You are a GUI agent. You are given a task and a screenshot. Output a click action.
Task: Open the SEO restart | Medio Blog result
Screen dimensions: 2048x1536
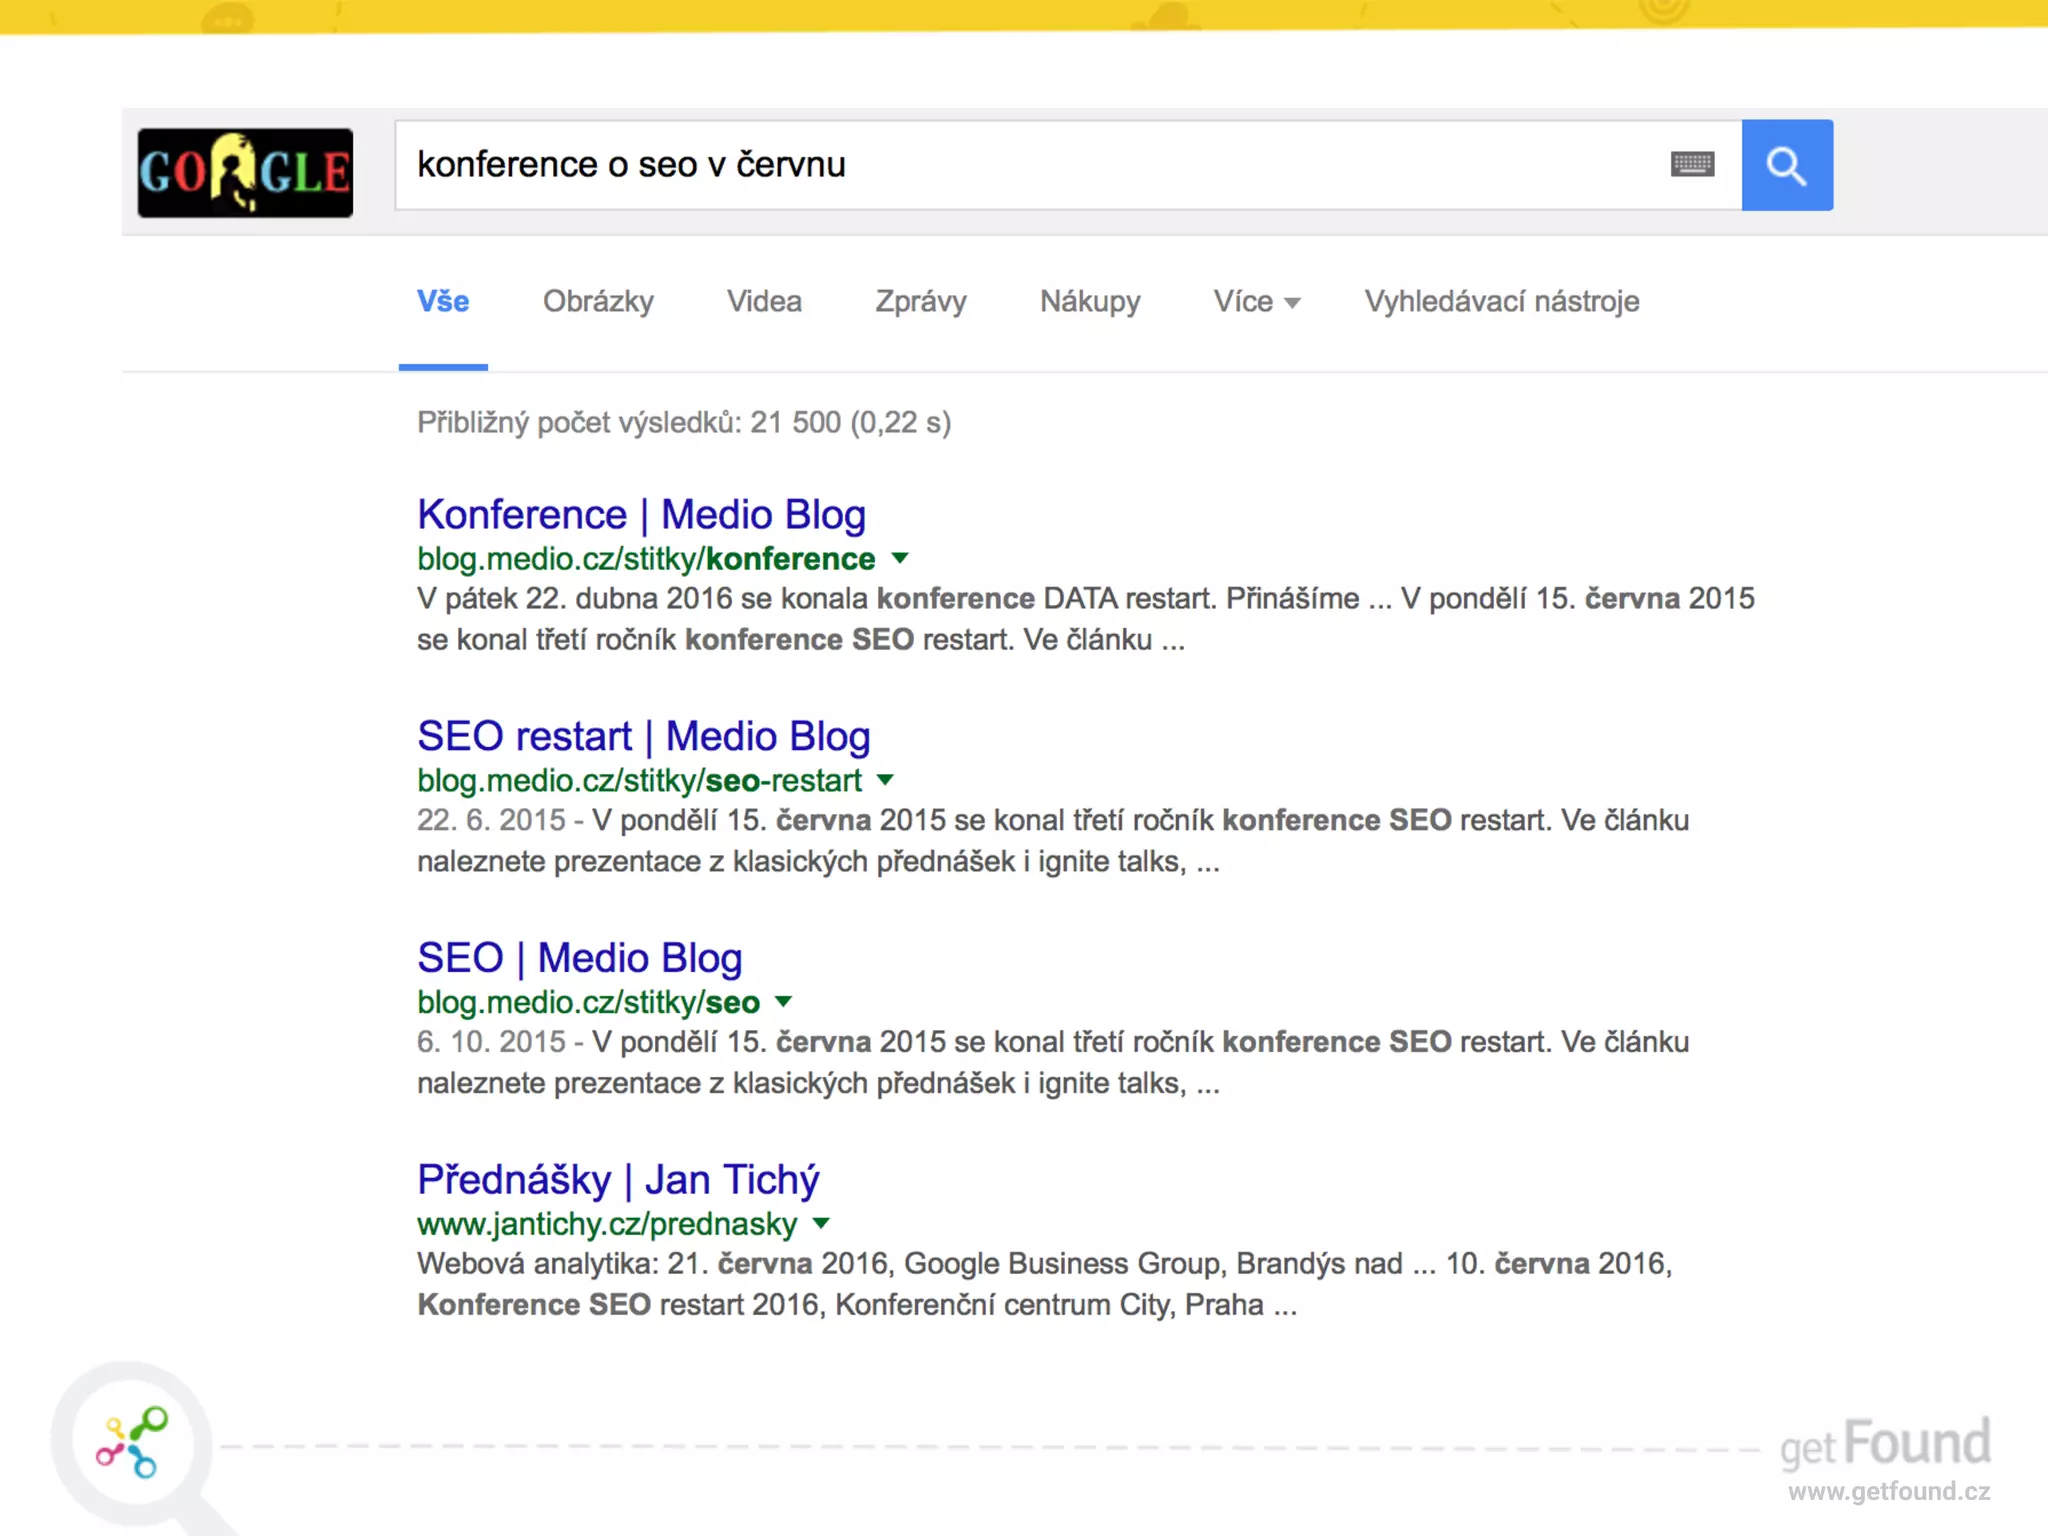(x=643, y=737)
